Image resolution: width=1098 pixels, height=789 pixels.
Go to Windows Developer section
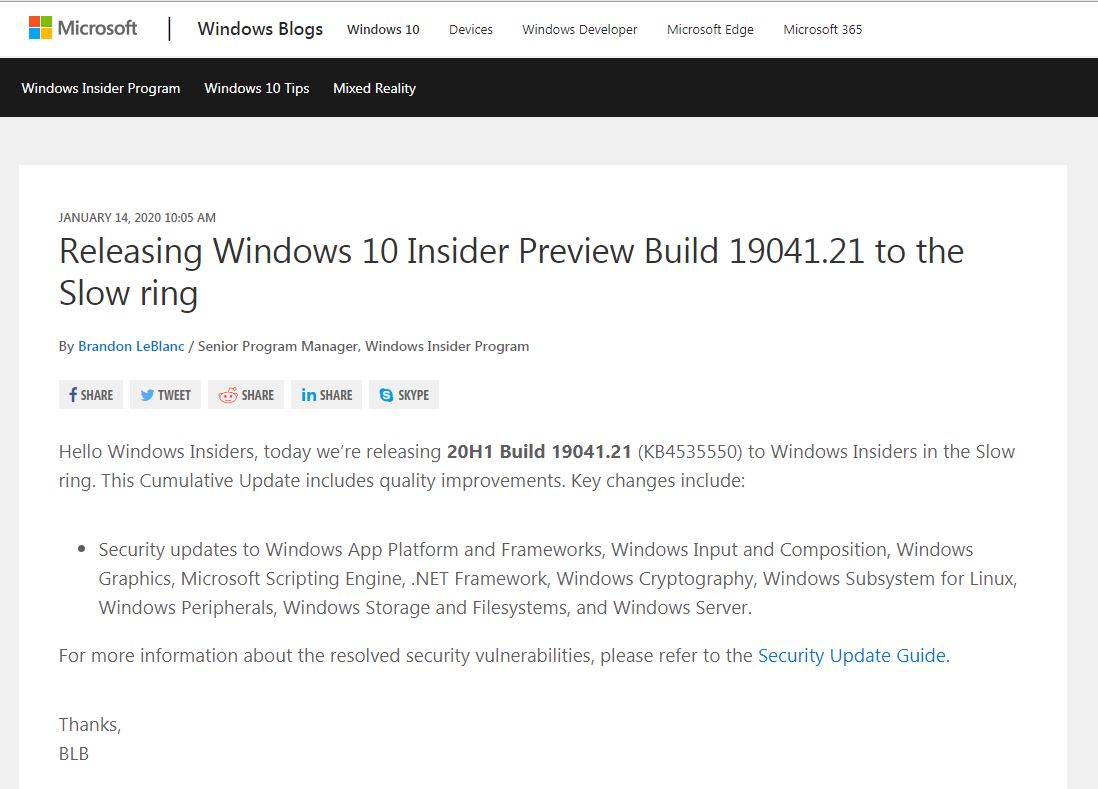tap(580, 29)
